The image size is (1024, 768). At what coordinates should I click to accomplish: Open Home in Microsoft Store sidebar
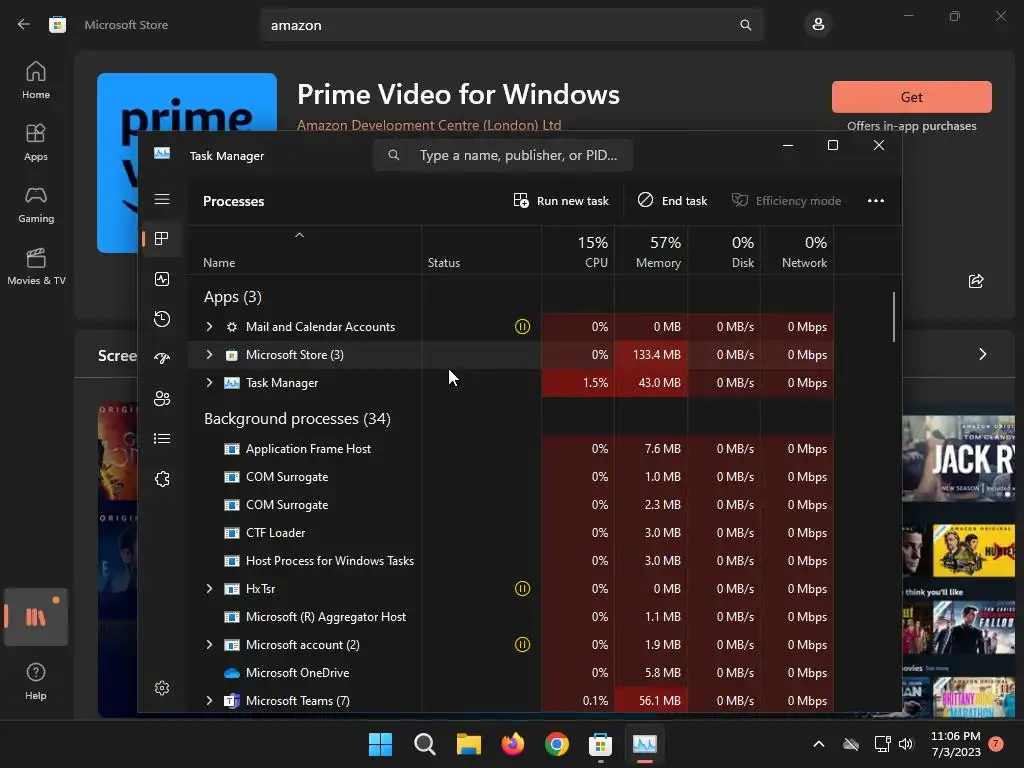point(36,80)
